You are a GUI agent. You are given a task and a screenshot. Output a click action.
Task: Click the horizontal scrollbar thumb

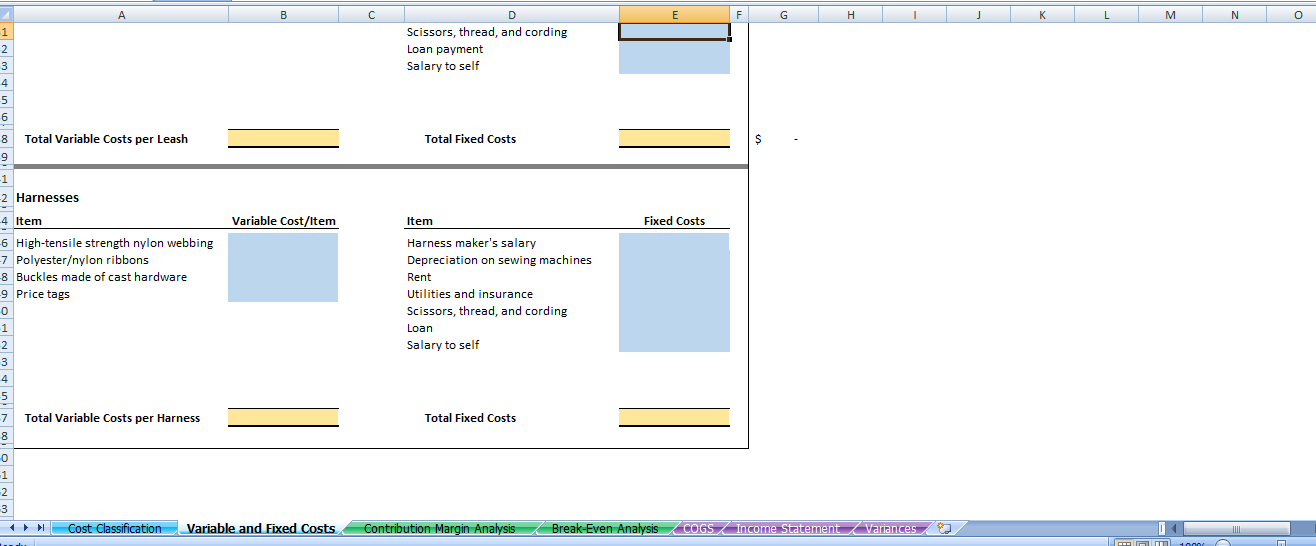(x=1236, y=528)
